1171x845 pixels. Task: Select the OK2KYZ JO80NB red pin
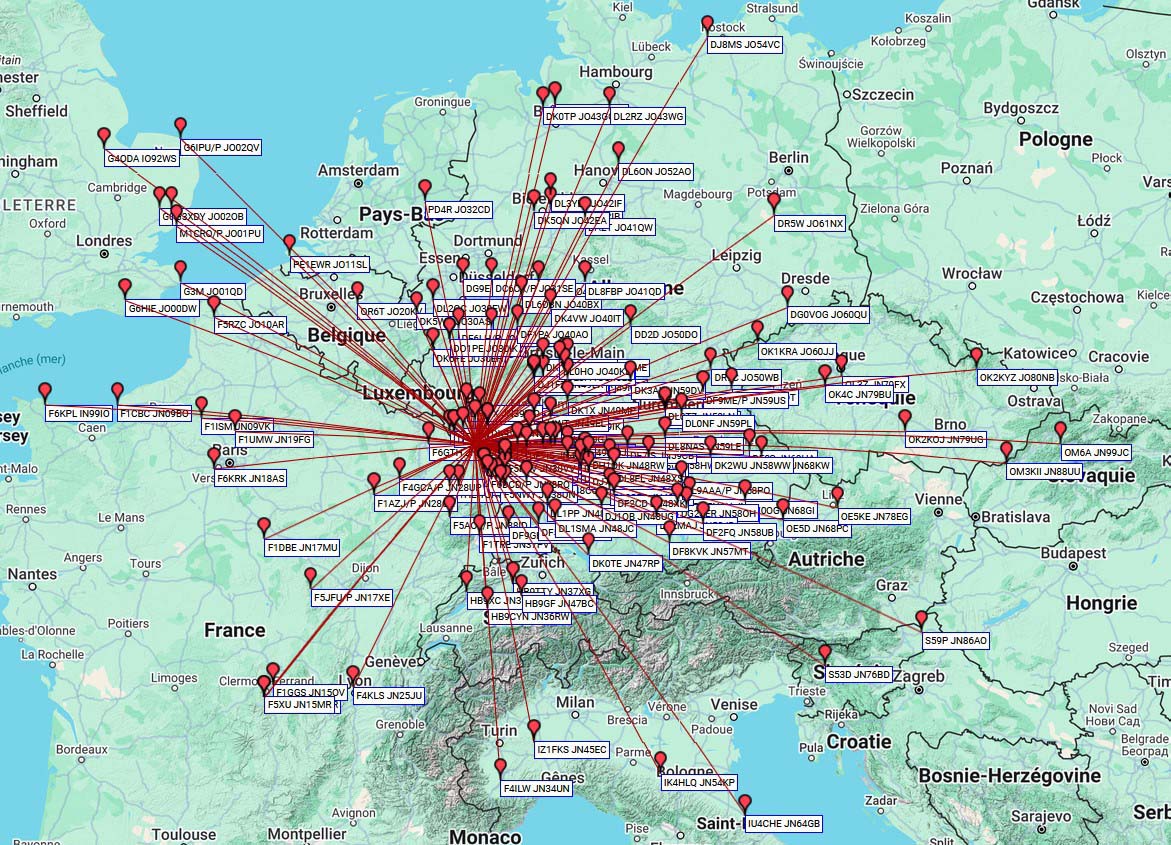pos(977,355)
